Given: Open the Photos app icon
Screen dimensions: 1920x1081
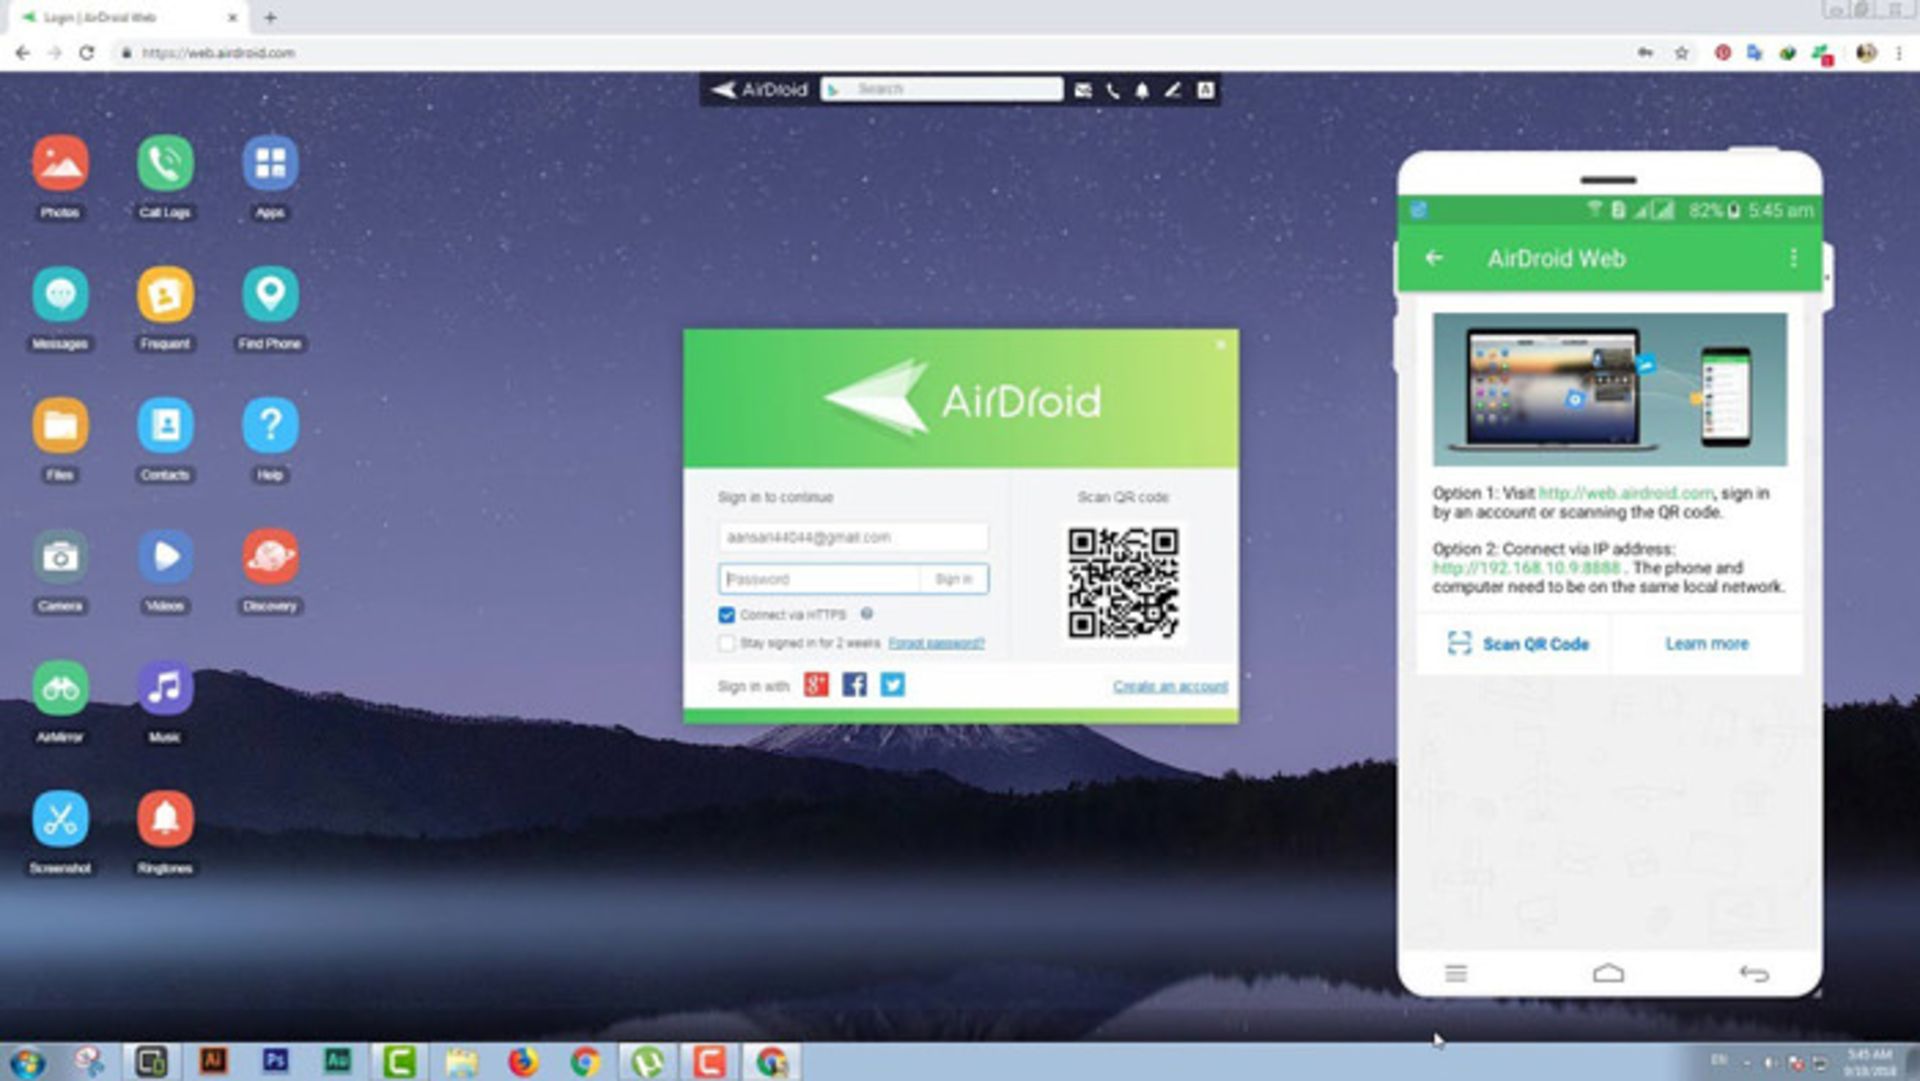Looking at the screenshot, I should coord(60,164).
